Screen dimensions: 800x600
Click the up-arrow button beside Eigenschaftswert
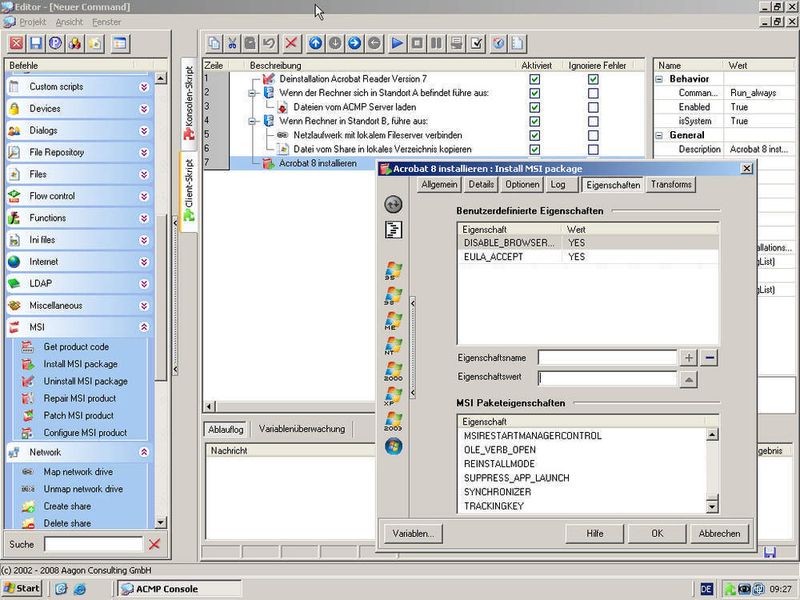689,379
